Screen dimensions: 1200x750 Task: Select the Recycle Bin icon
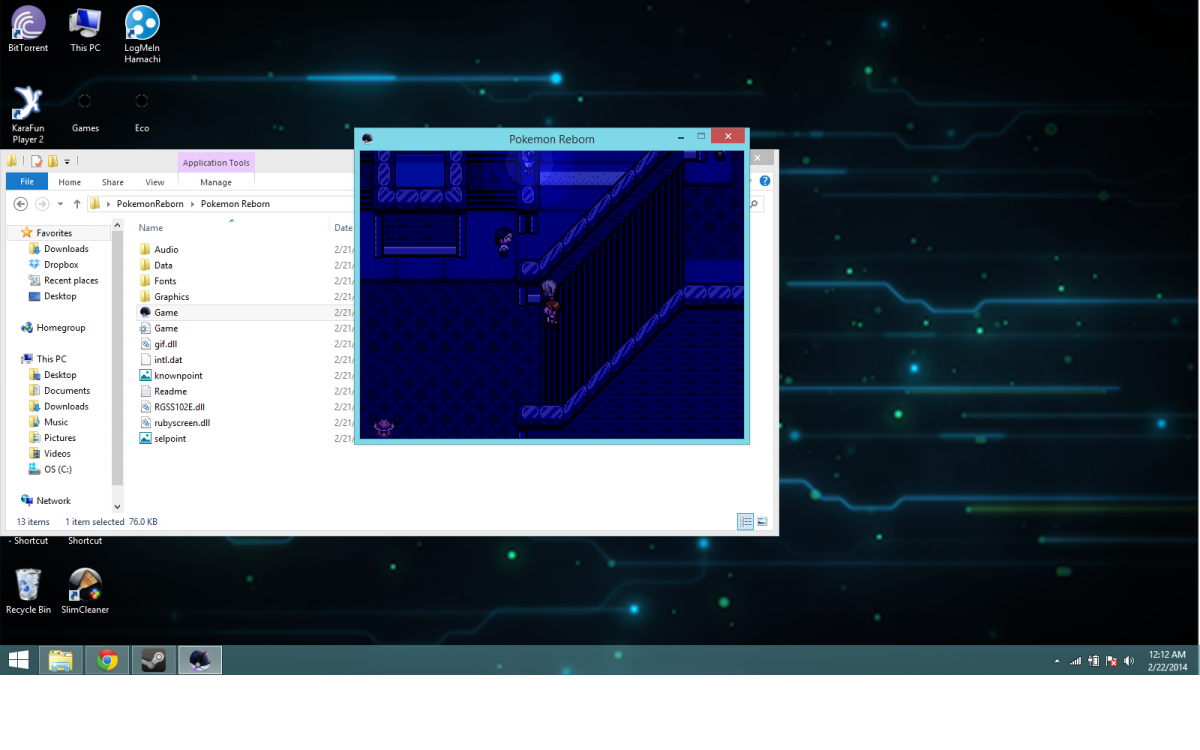28,591
